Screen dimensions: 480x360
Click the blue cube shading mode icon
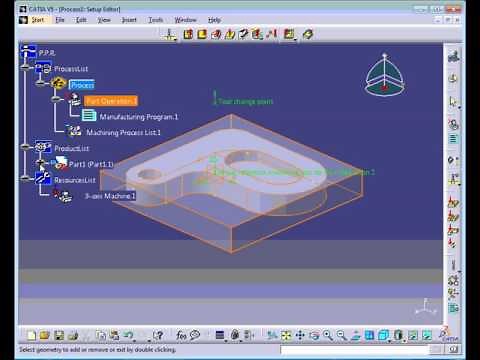[383, 335]
